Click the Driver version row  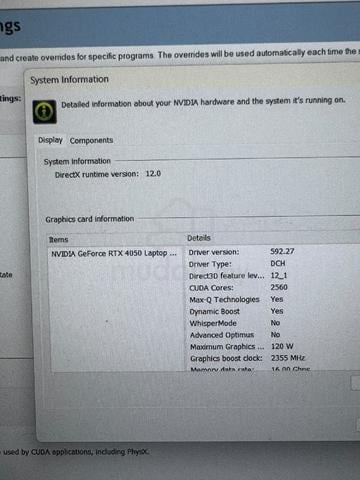[273, 252]
